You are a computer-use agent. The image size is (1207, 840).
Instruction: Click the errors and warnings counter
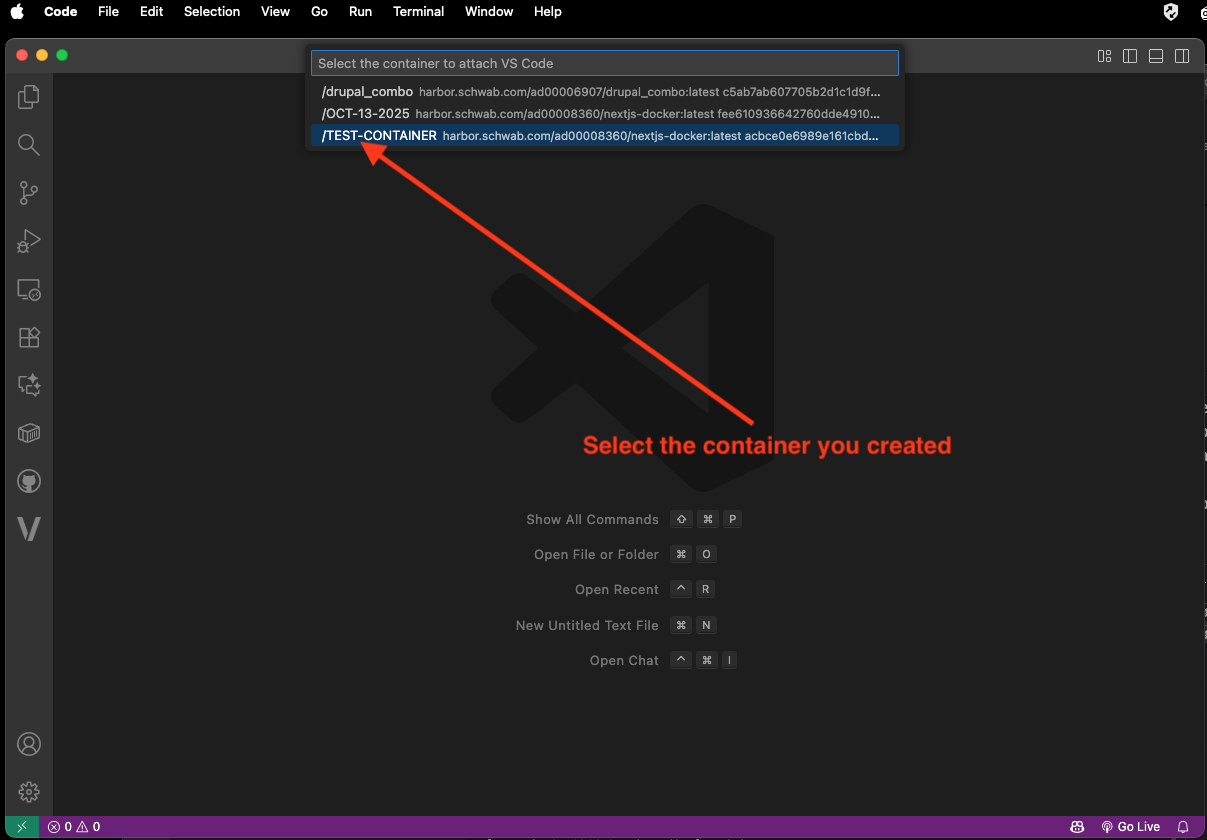(x=72, y=827)
